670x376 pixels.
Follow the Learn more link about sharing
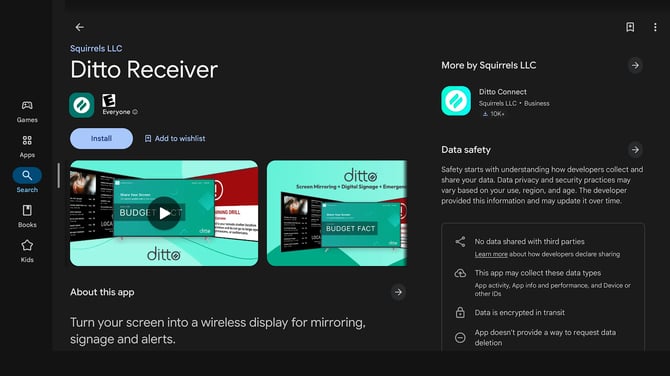pyautogui.click(x=491, y=254)
